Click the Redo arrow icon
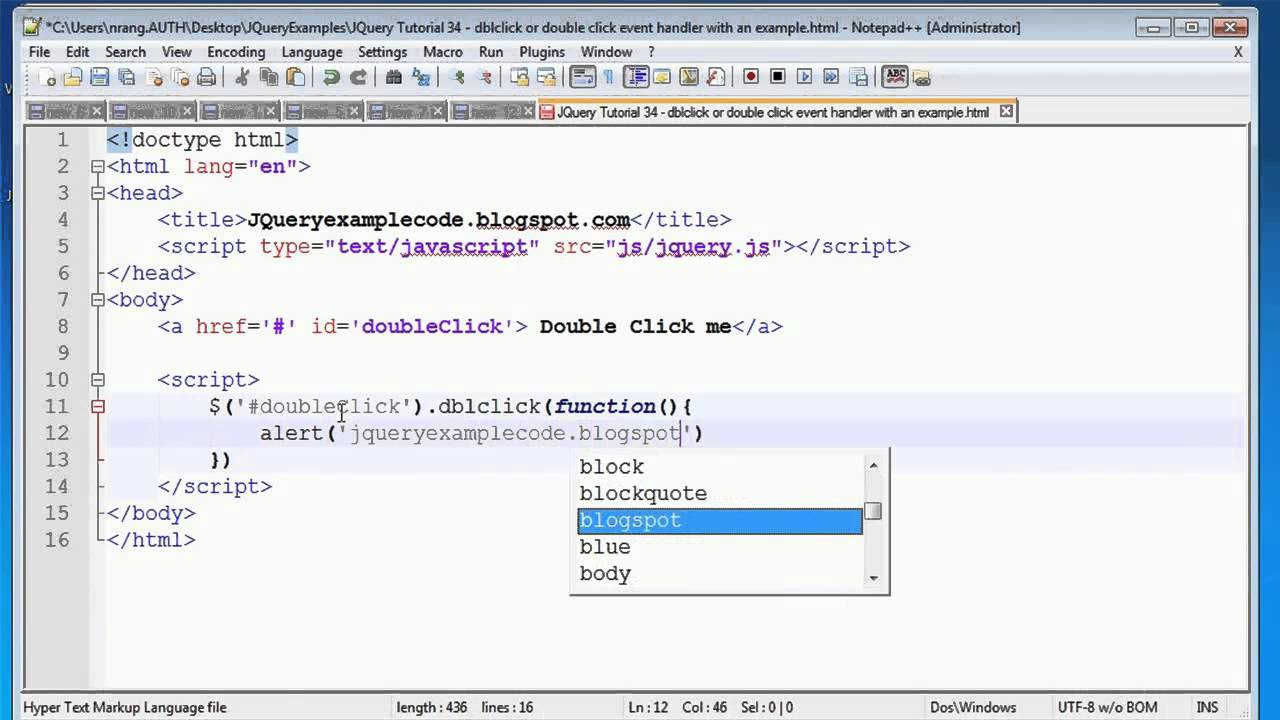This screenshot has height=720, width=1280. [357, 77]
